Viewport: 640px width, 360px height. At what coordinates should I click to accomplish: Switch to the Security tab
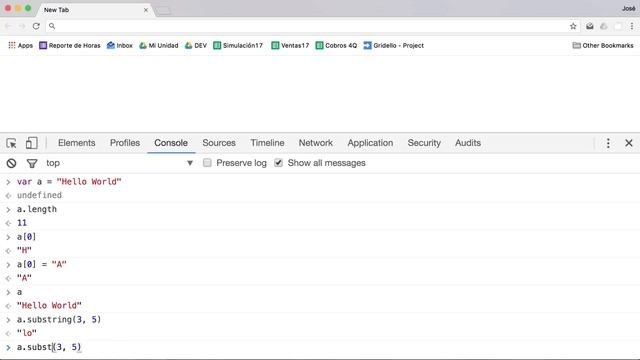pos(424,143)
